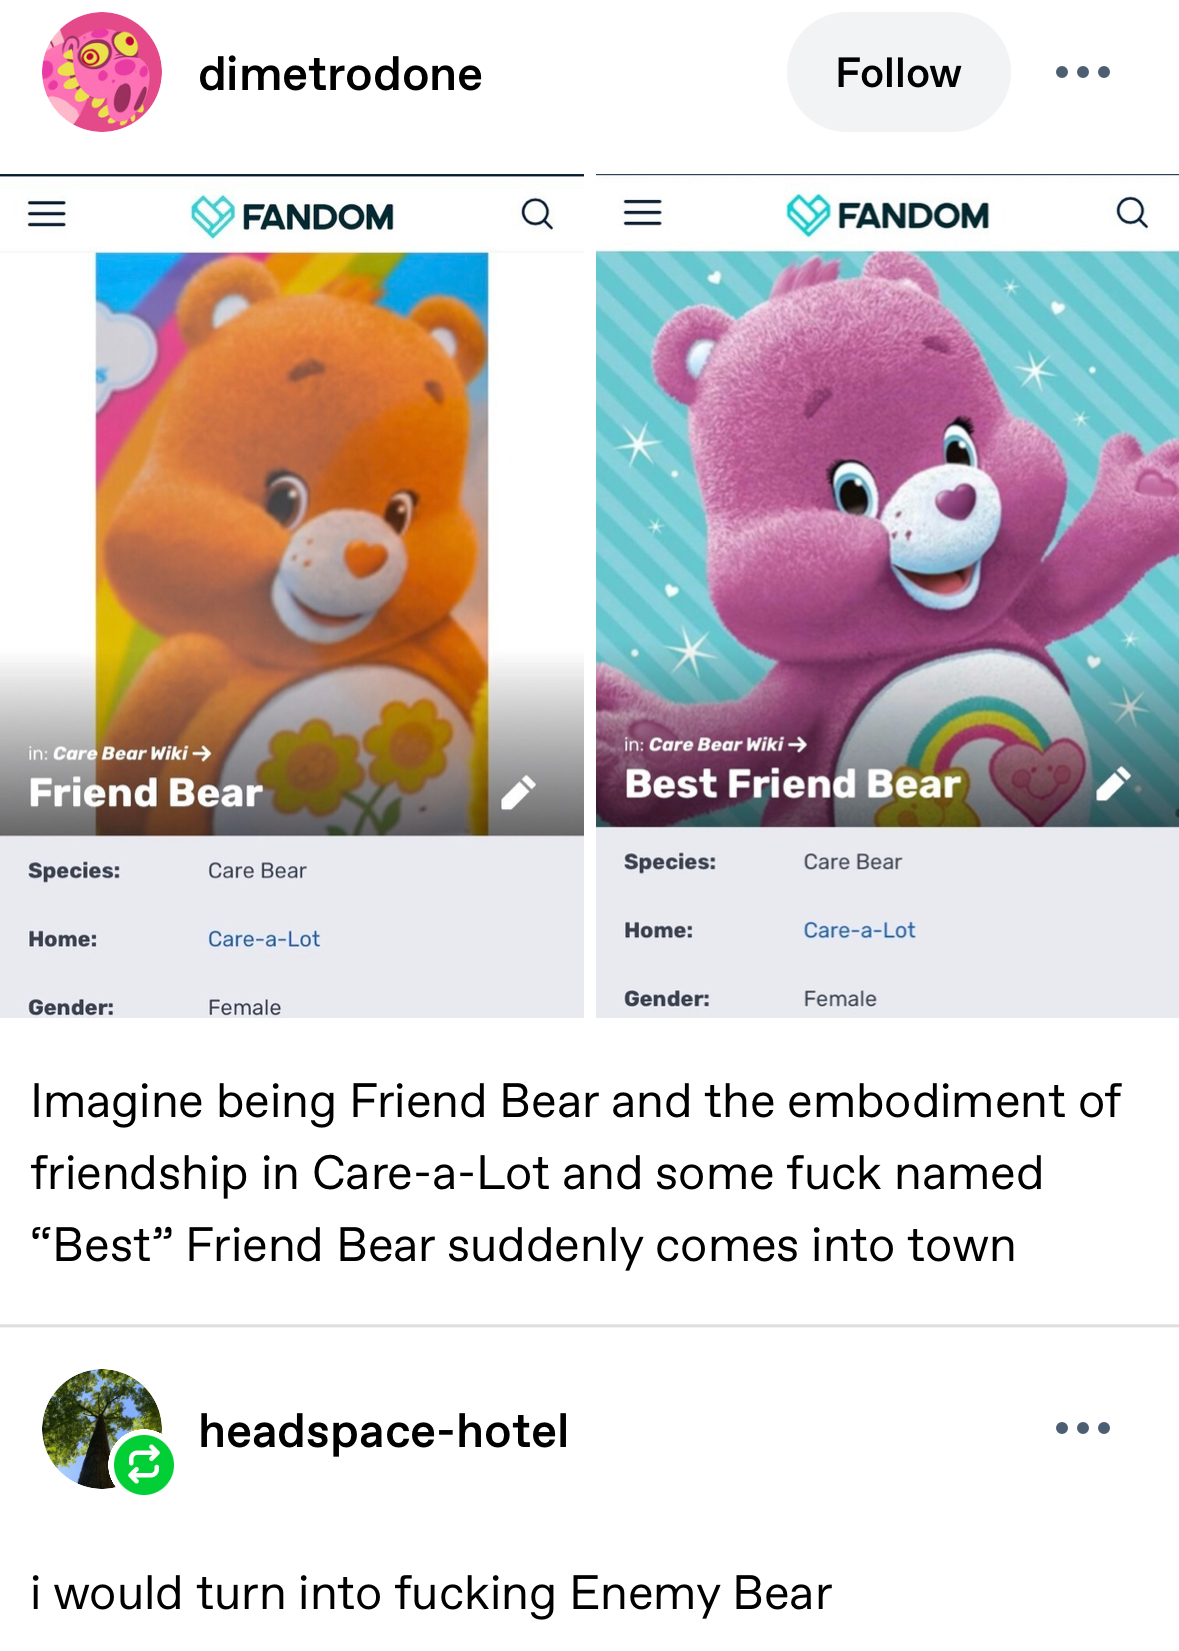Open headspace-hotel's tree avatar
This screenshot has height=1651, width=1179.
pyautogui.click(x=102, y=1429)
